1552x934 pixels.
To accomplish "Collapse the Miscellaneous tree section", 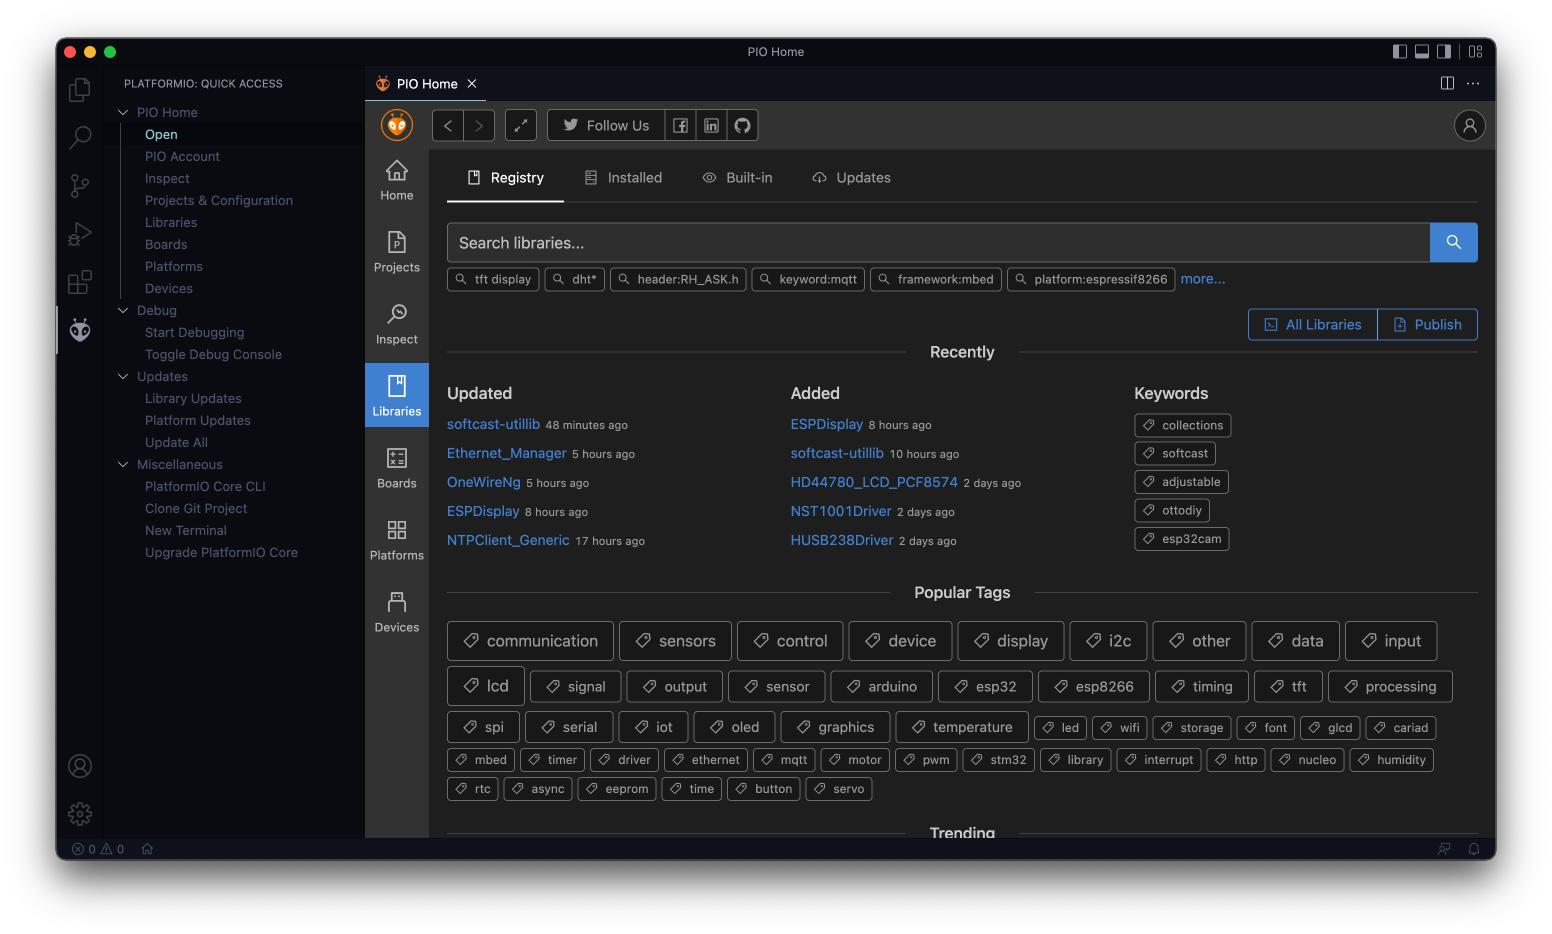I will (123, 464).
